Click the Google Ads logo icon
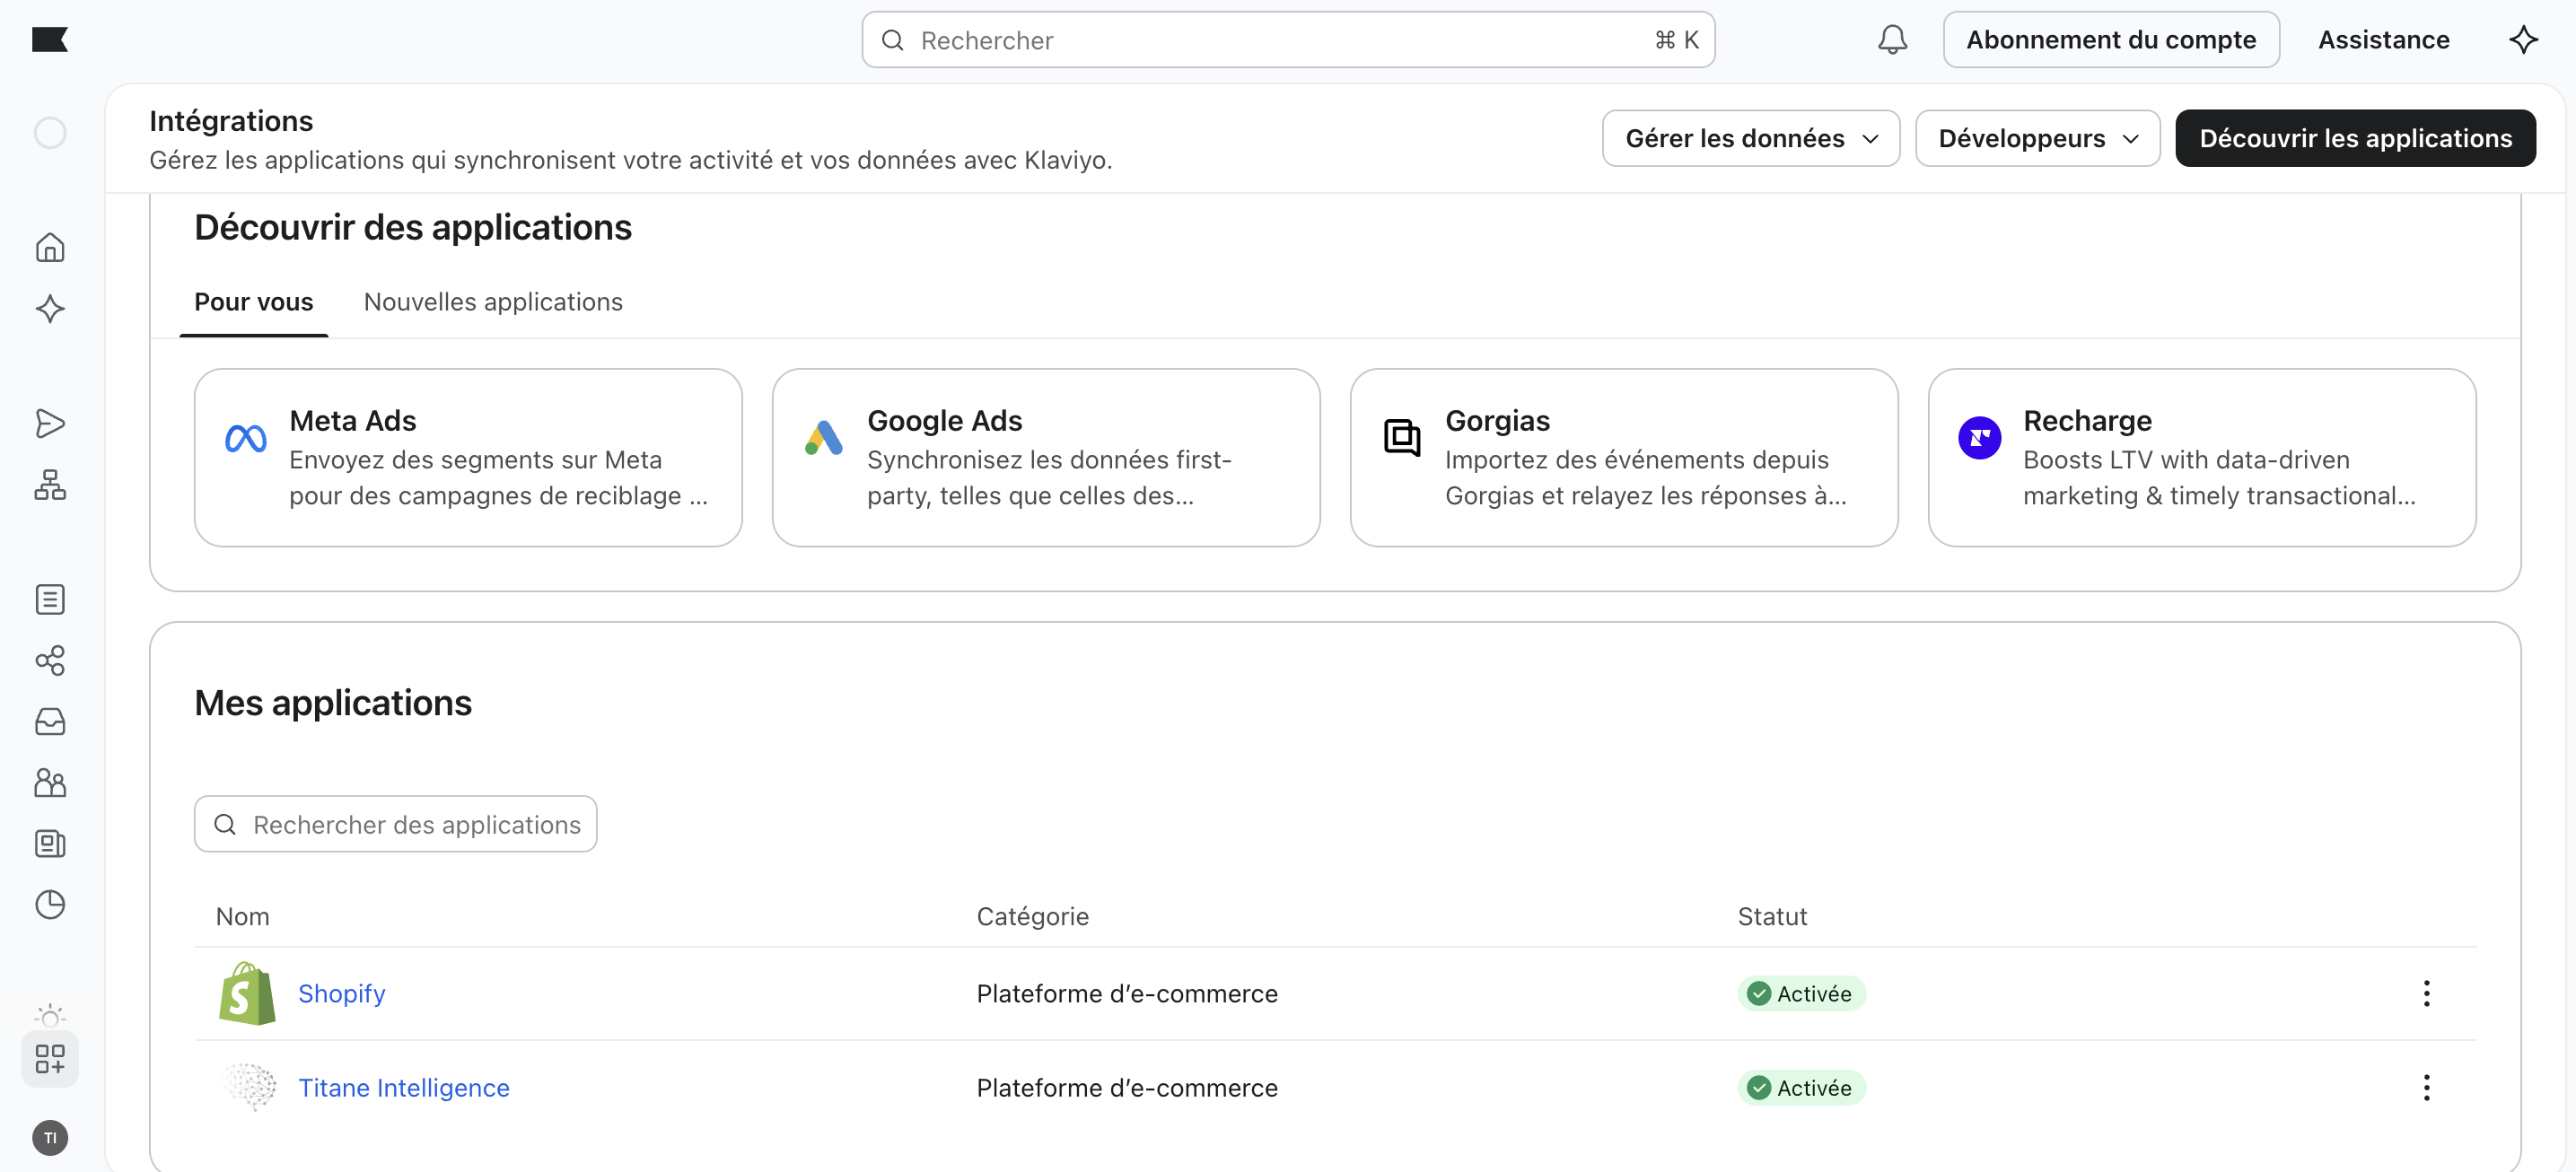This screenshot has height=1172, width=2576. click(x=824, y=438)
